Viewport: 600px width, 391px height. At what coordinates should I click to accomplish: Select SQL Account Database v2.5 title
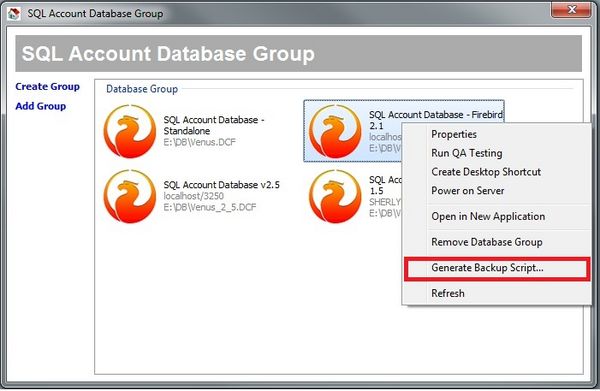pos(222,185)
